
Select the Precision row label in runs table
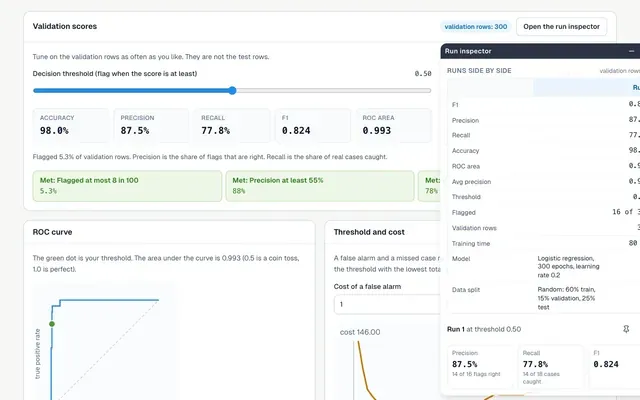(465, 120)
